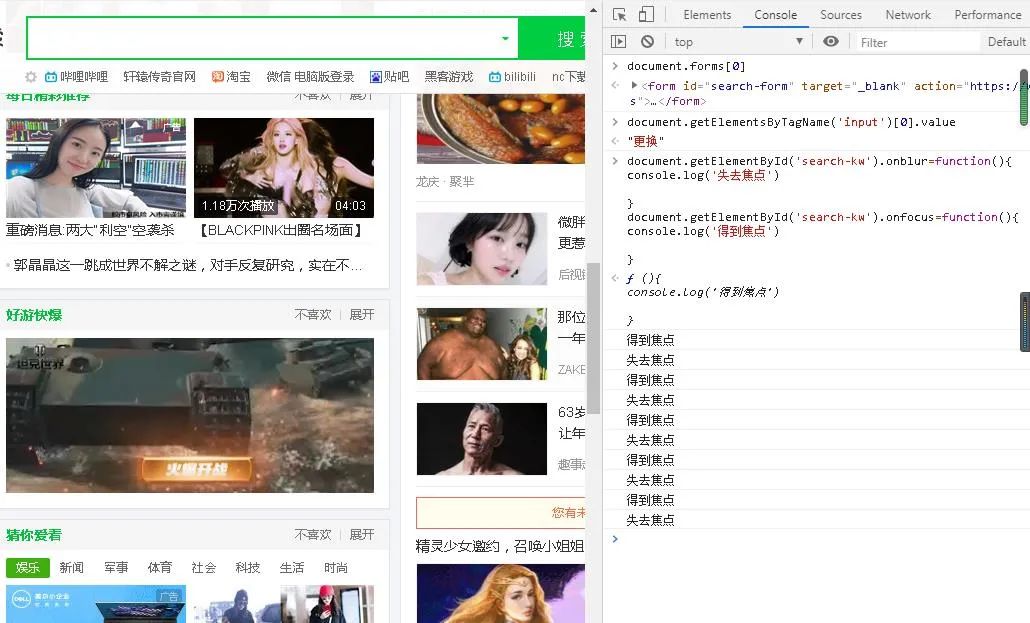Show console sidebar panel icon

click(x=618, y=41)
